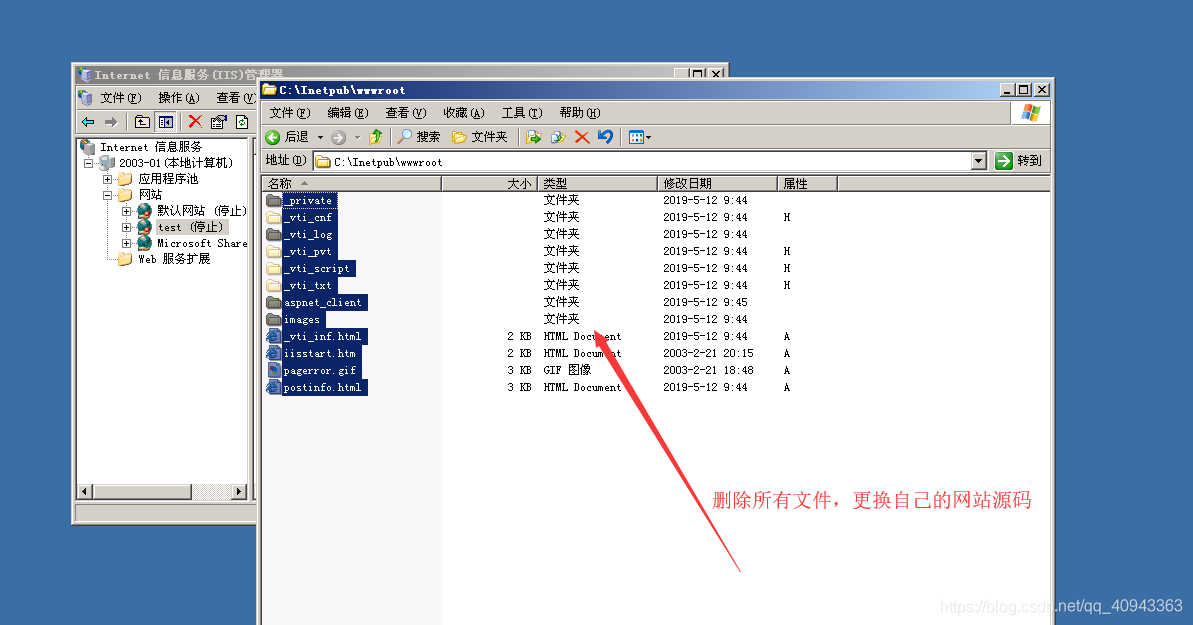Select the _vti_txt folder

[x=308, y=285]
